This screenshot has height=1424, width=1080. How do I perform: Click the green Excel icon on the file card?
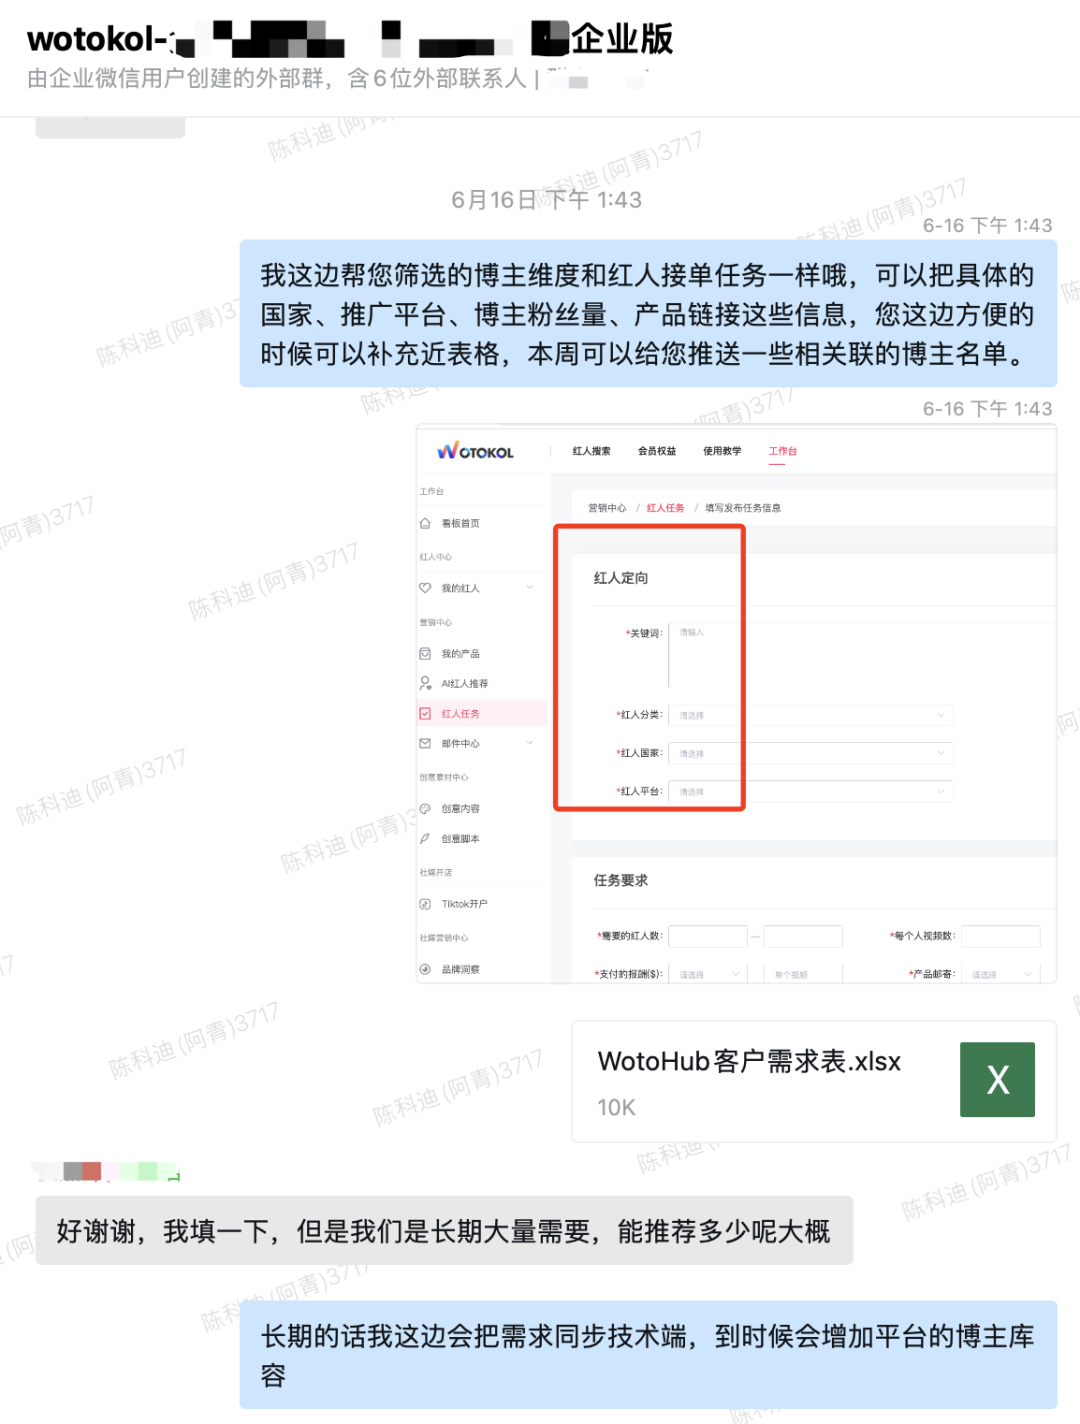pos(997,1080)
